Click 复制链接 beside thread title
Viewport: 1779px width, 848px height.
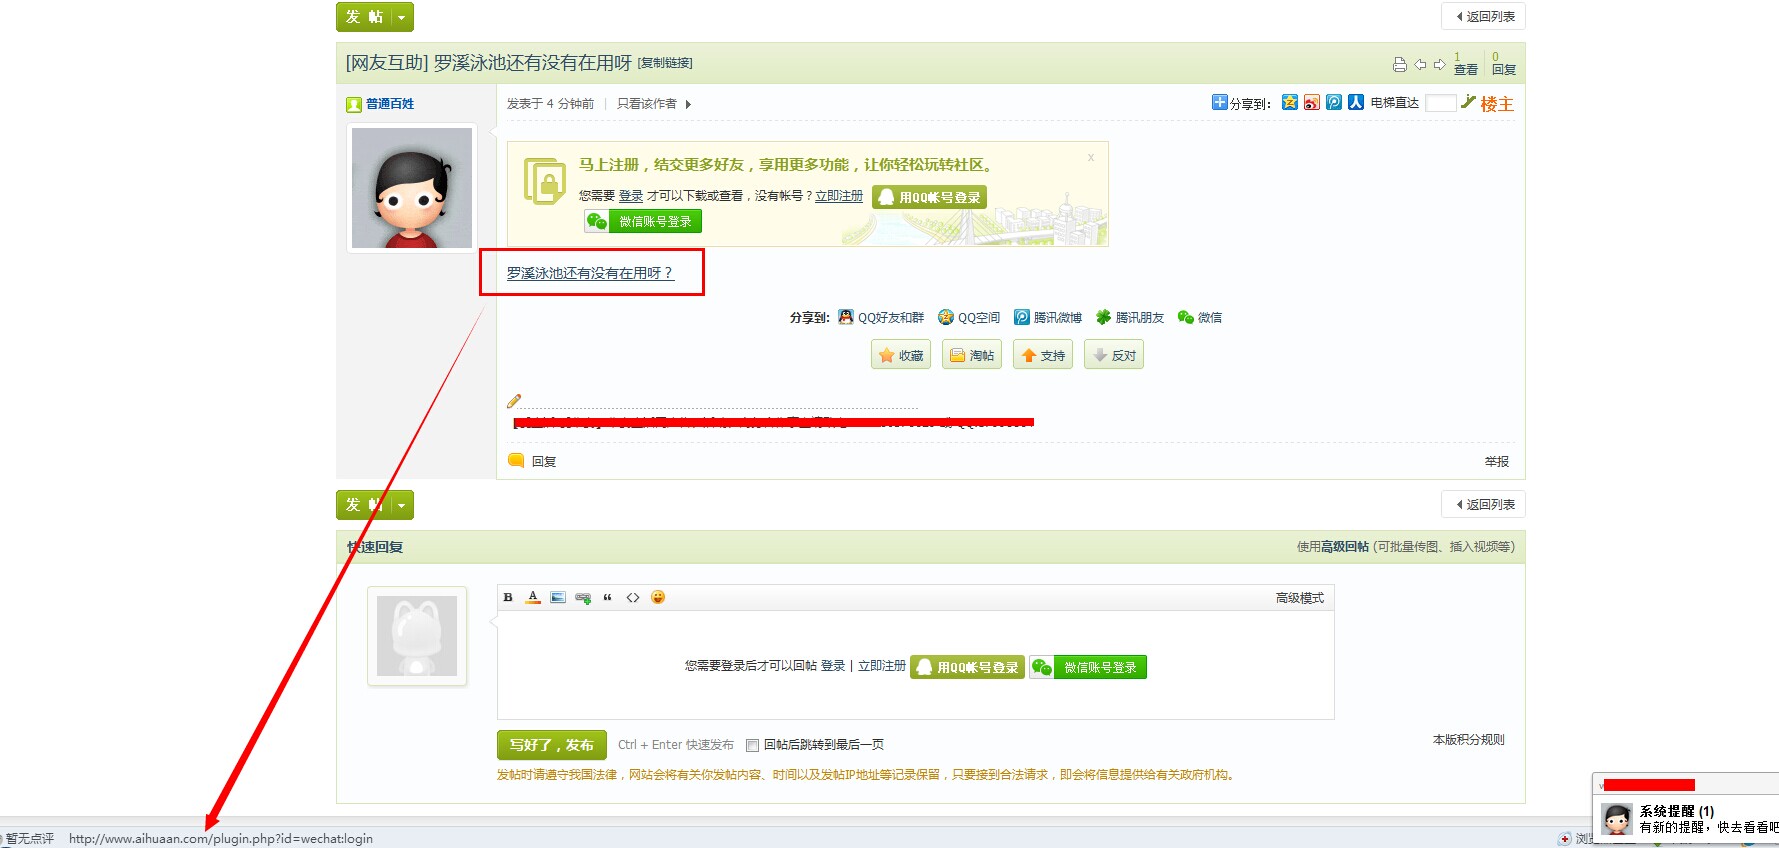(665, 63)
